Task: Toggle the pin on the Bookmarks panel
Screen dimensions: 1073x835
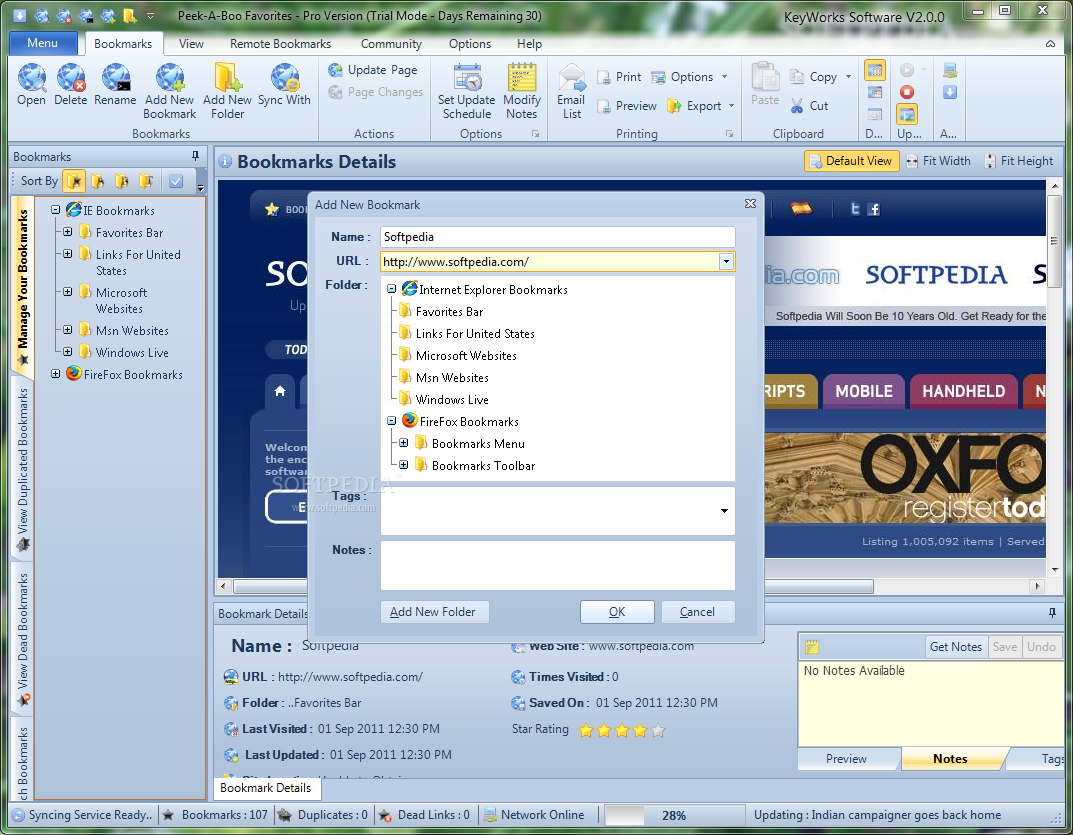Action: tap(195, 156)
